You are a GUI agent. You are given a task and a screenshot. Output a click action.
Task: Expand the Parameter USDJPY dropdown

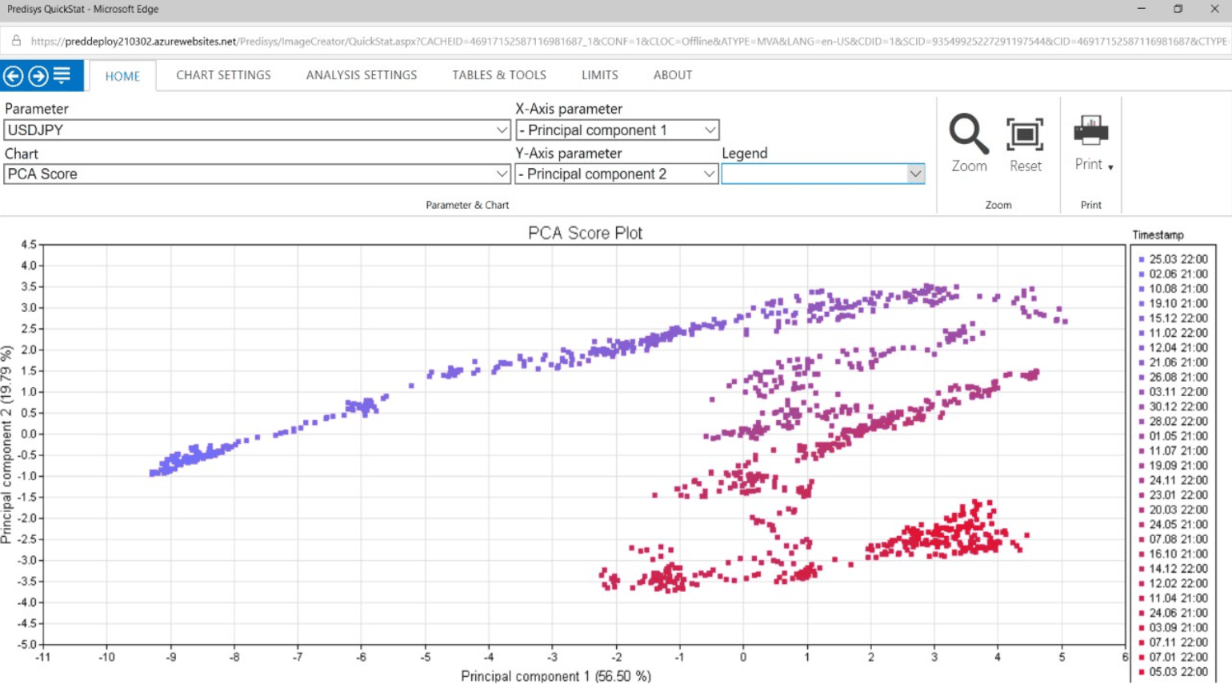point(502,130)
